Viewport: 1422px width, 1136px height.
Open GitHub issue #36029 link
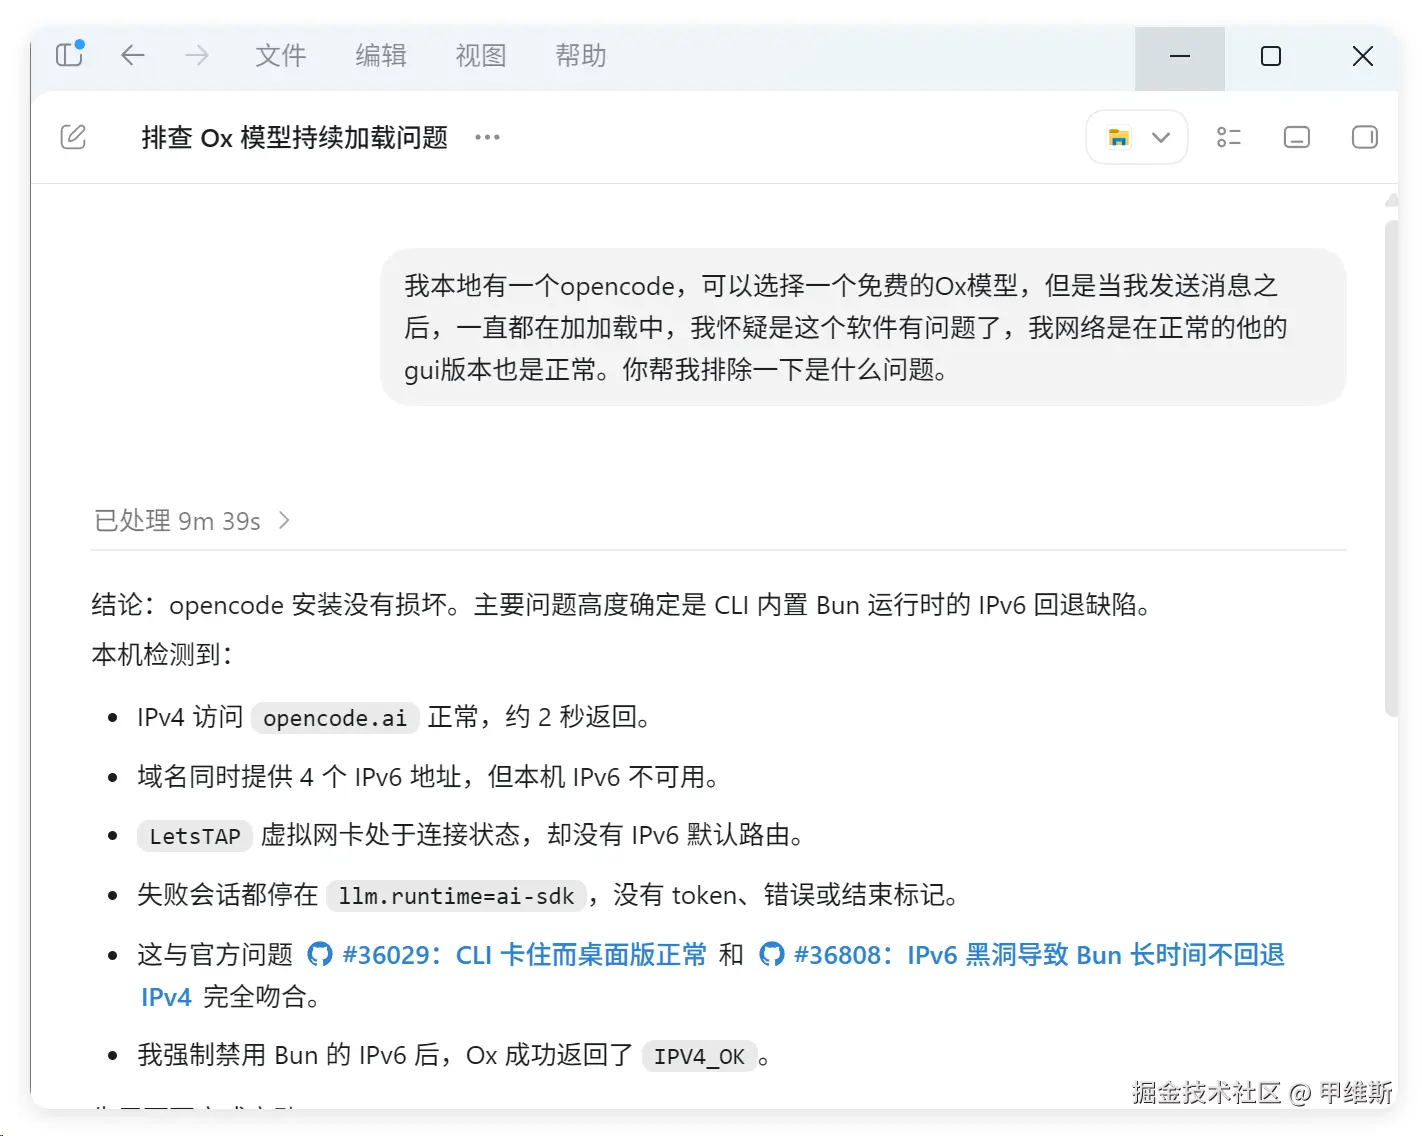click(x=524, y=955)
